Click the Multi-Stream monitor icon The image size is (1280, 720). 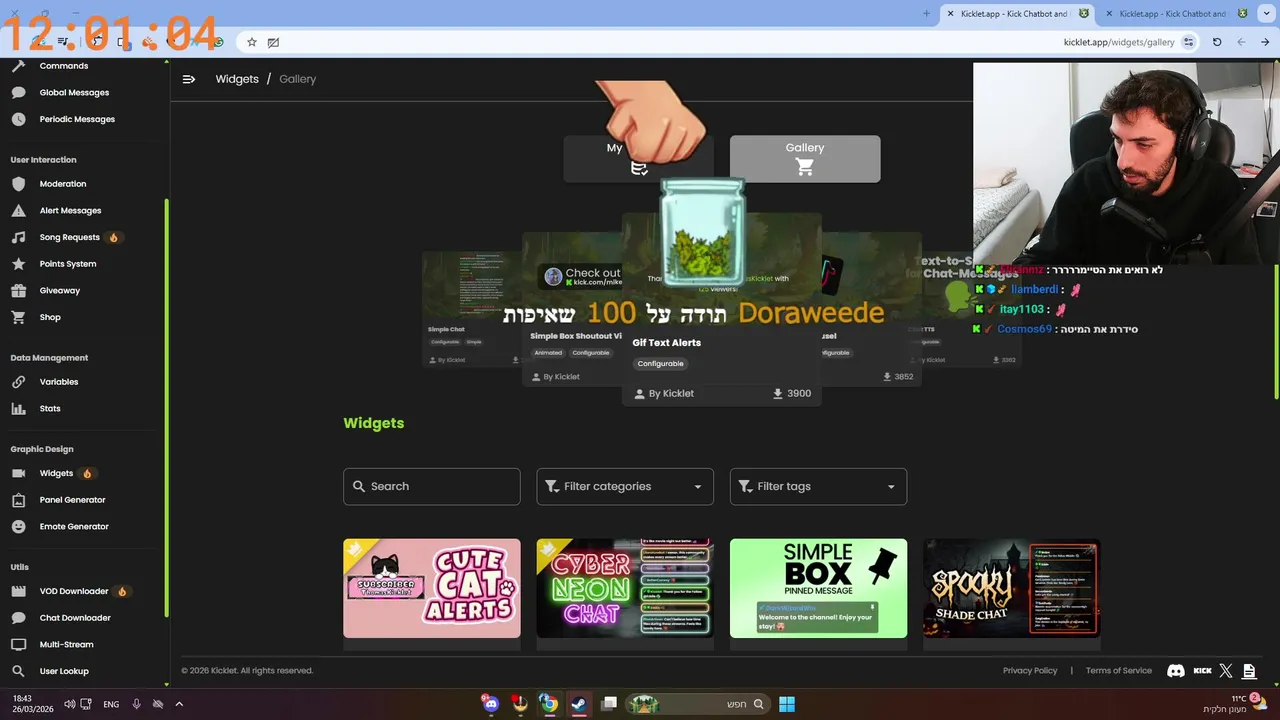pyautogui.click(x=18, y=645)
